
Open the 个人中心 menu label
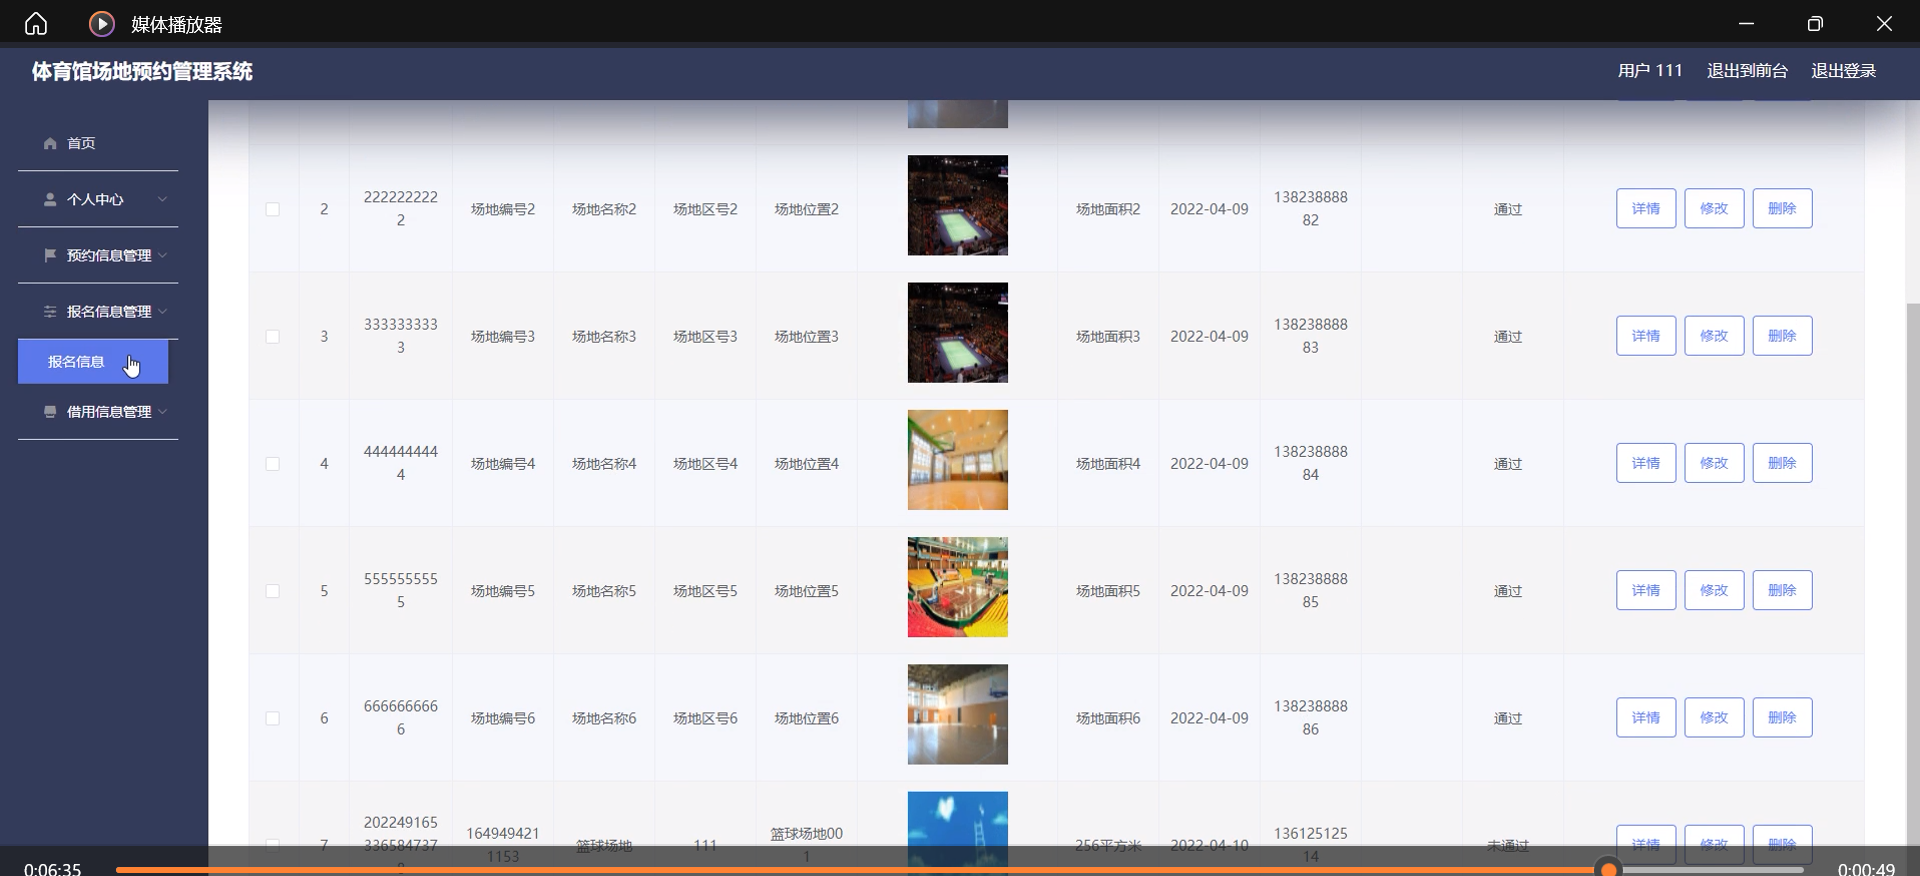tap(95, 199)
